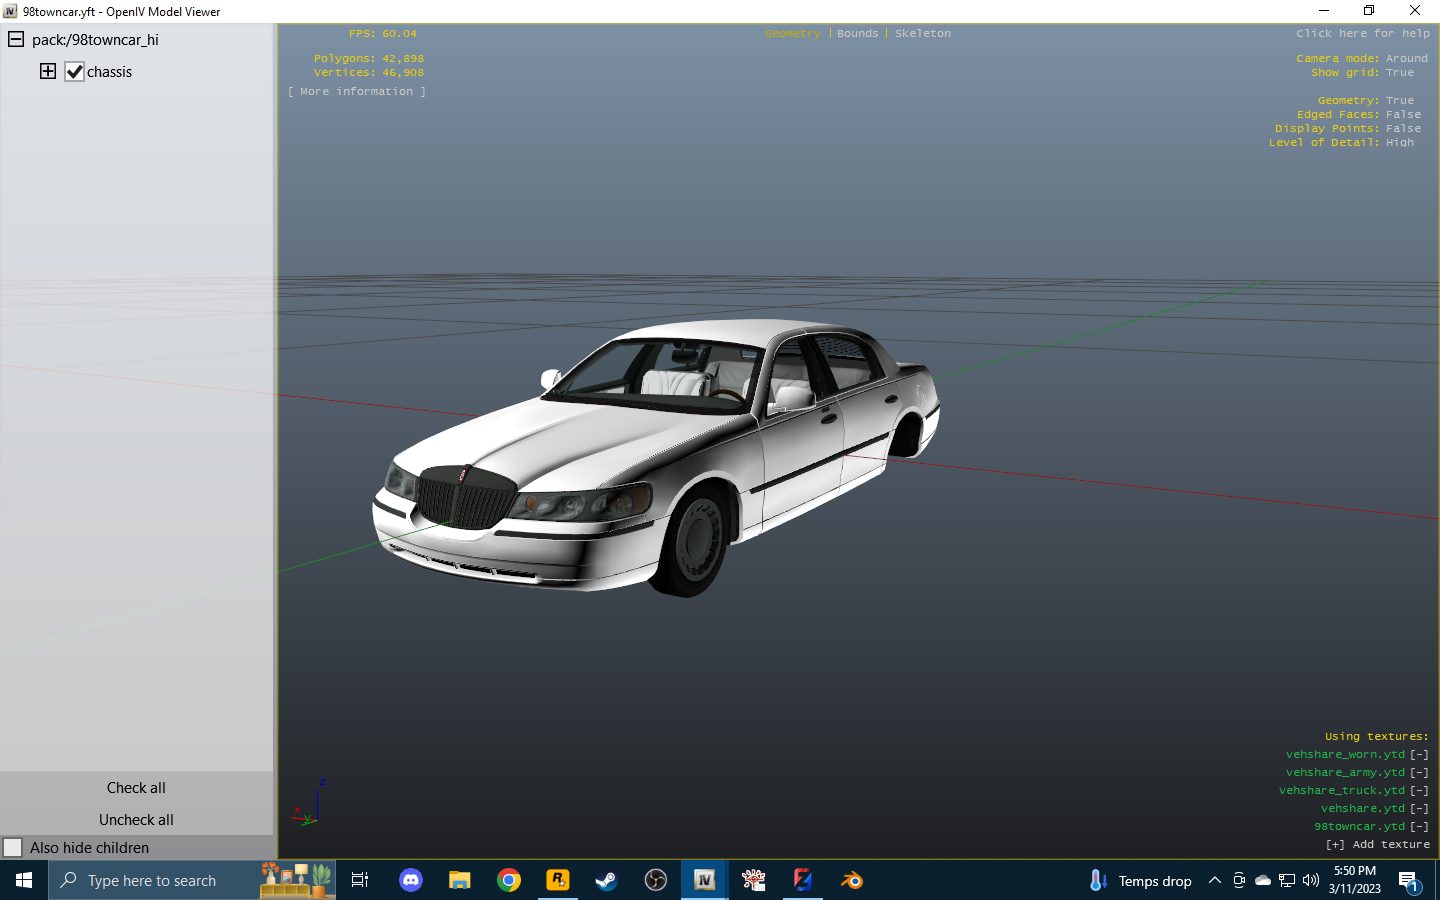Open Discord from the taskbar
The image size is (1440, 900).
pyautogui.click(x=410, y=881)
